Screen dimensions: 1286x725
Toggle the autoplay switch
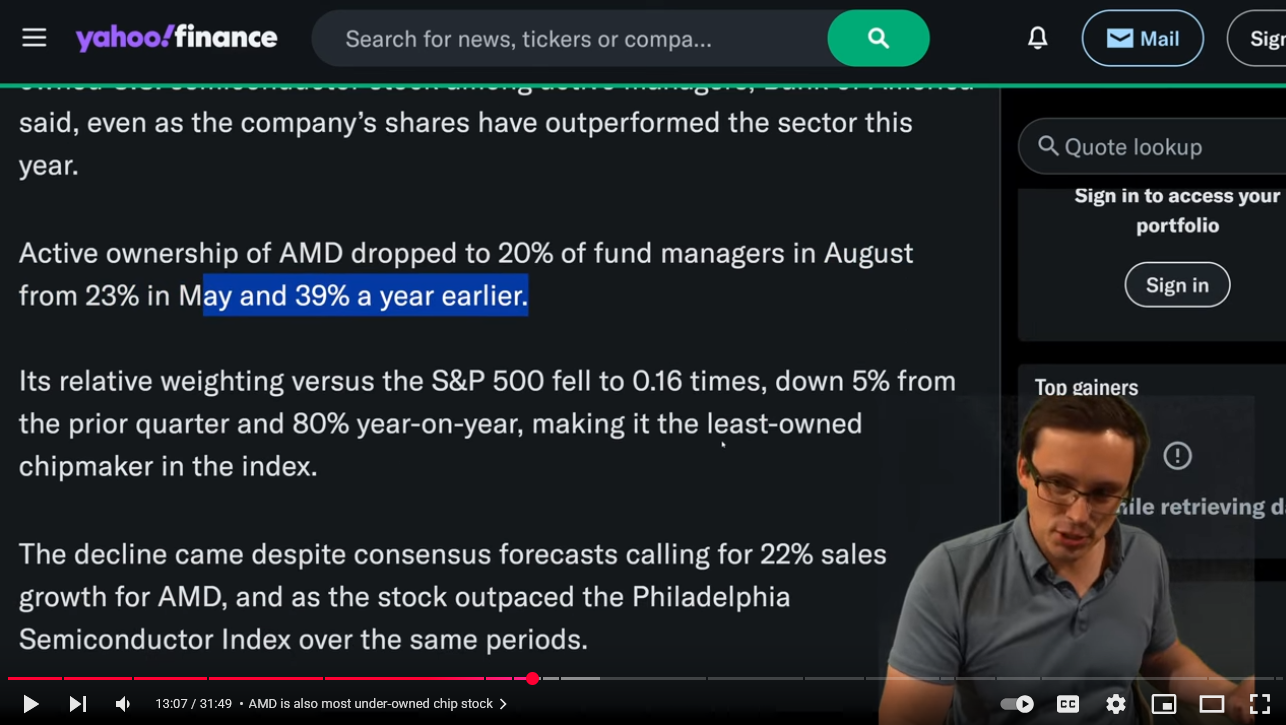pos(1018,704)
